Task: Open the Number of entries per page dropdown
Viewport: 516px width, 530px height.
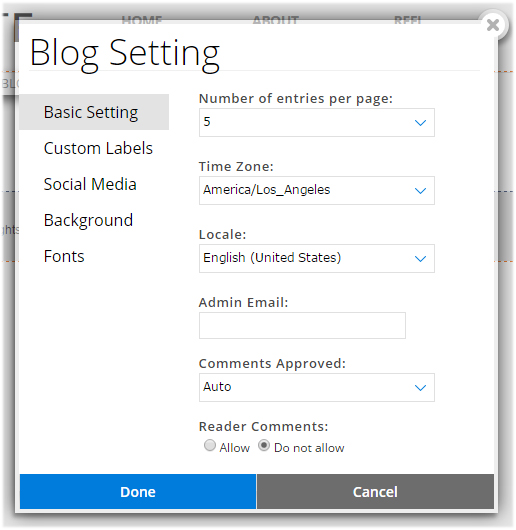Action: click(x=317, y=122)
